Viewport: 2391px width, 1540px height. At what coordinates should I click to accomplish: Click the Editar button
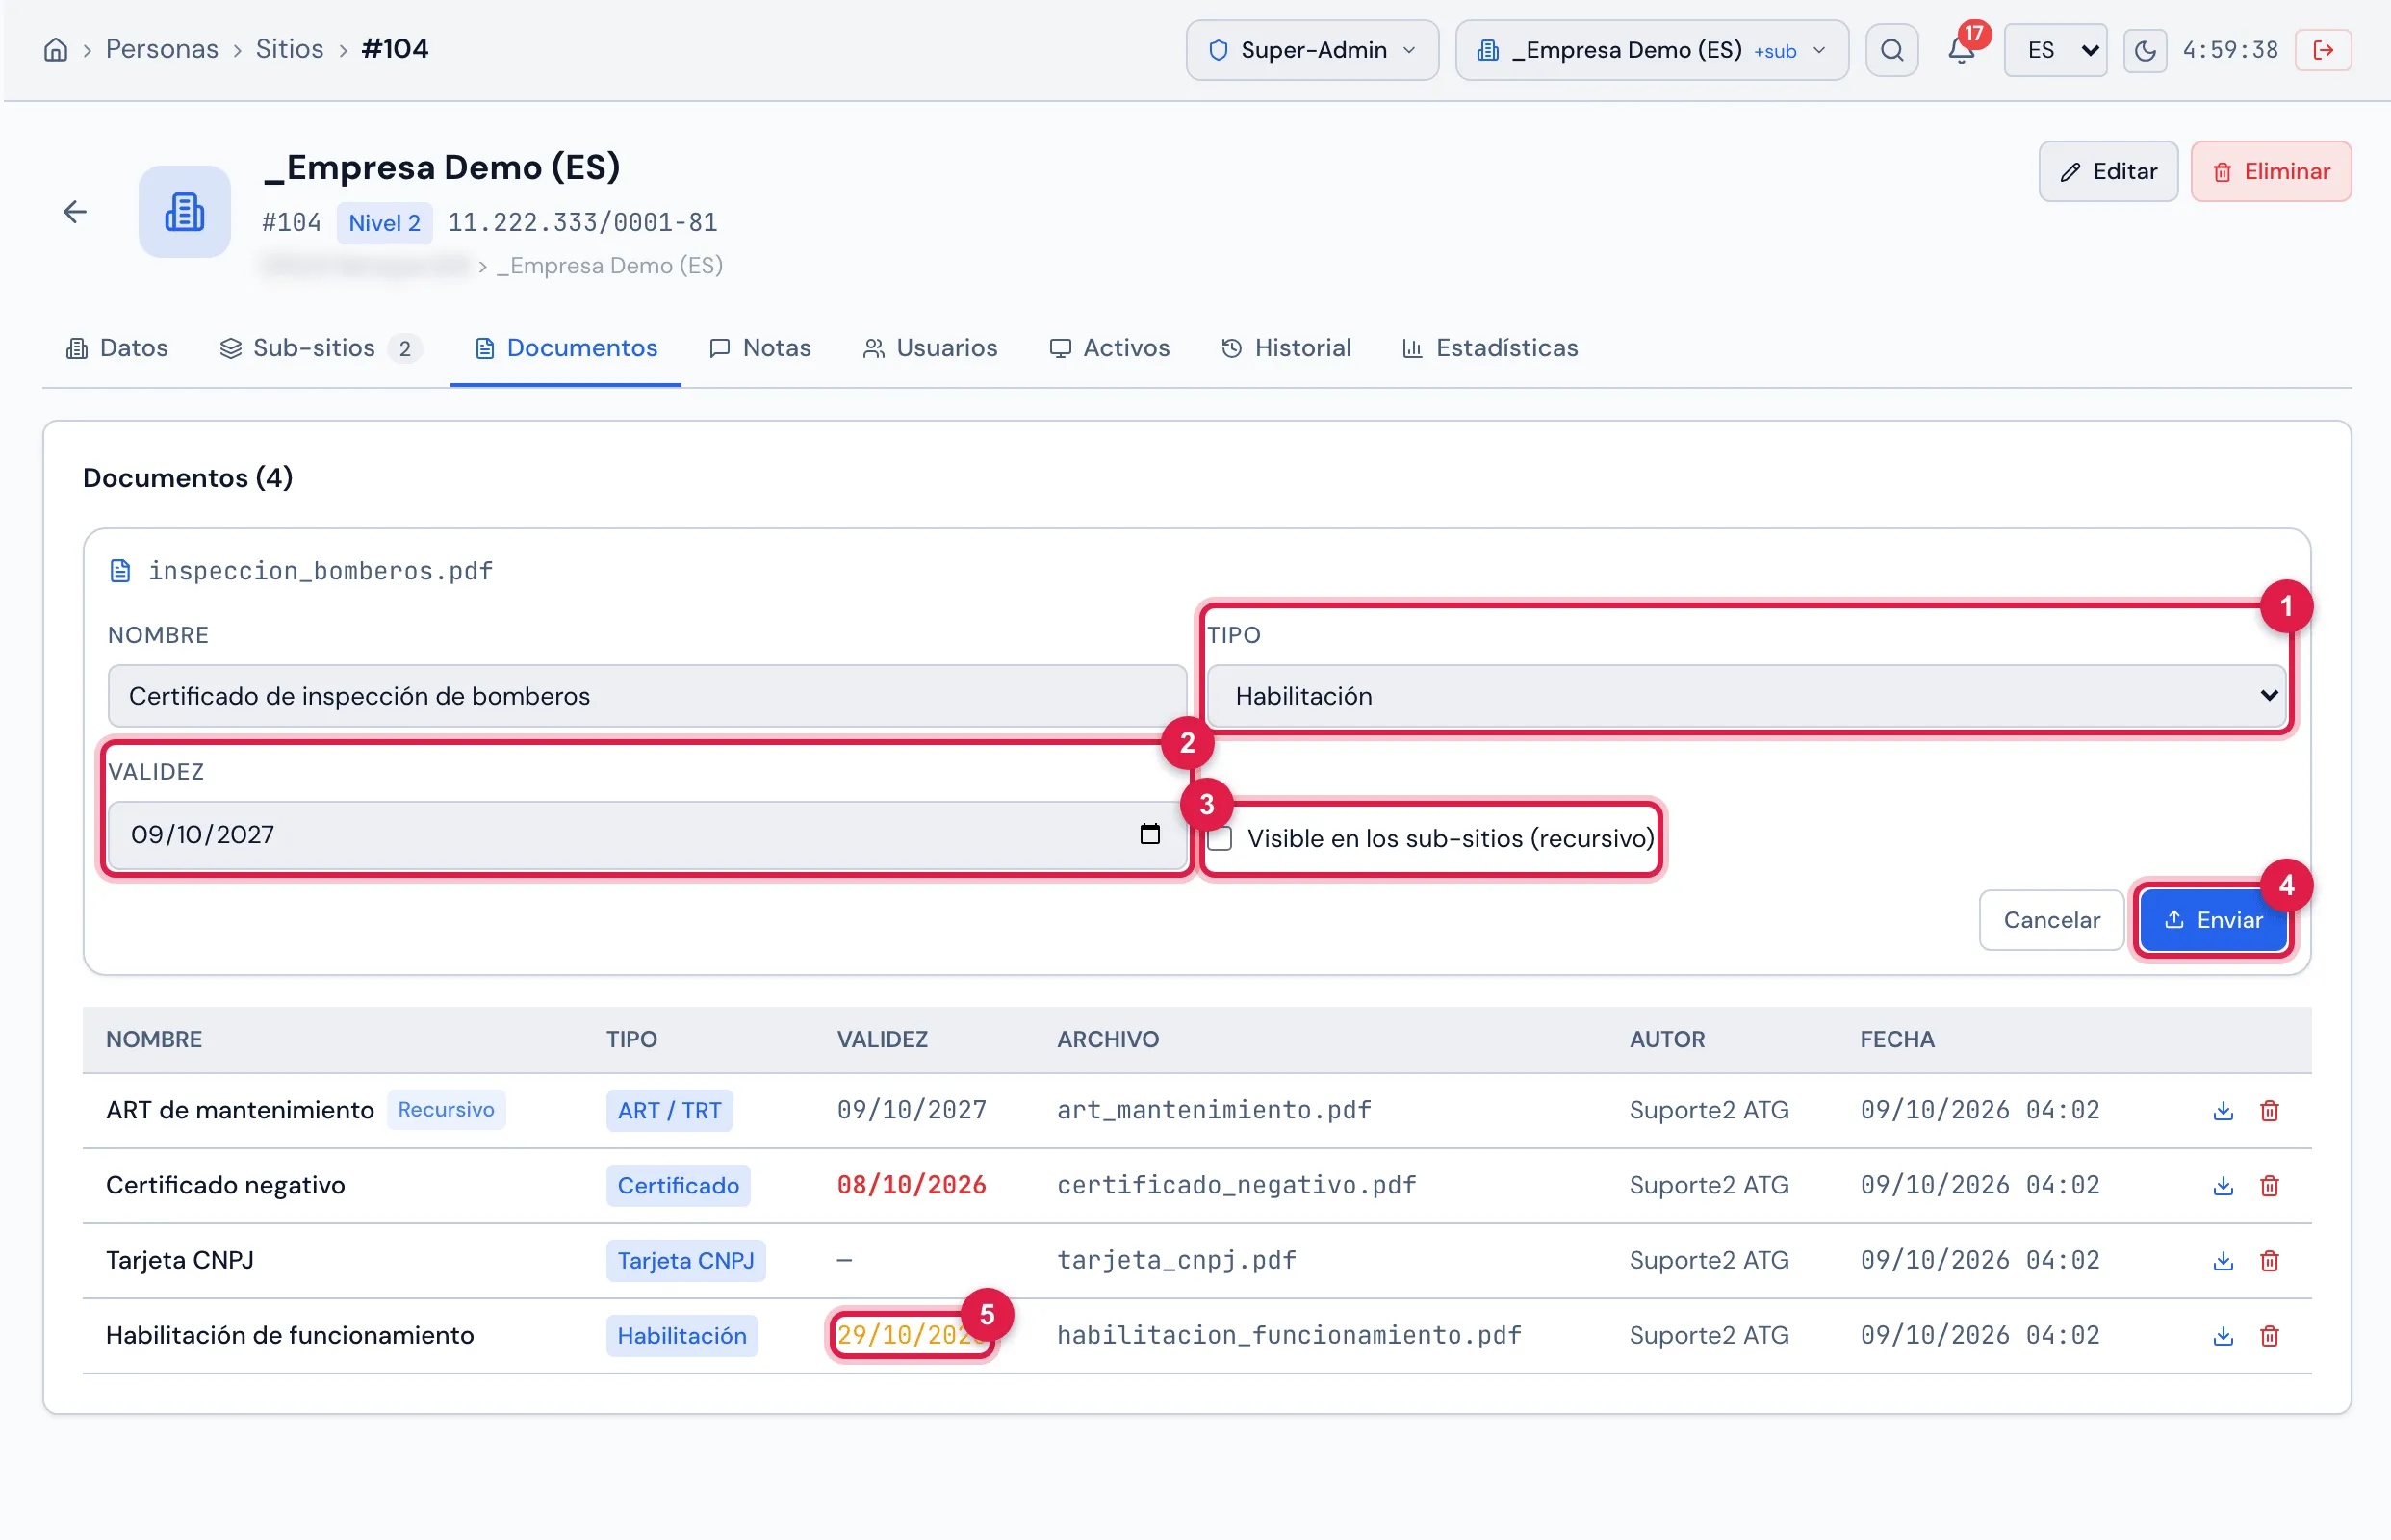click(2107, 172)
